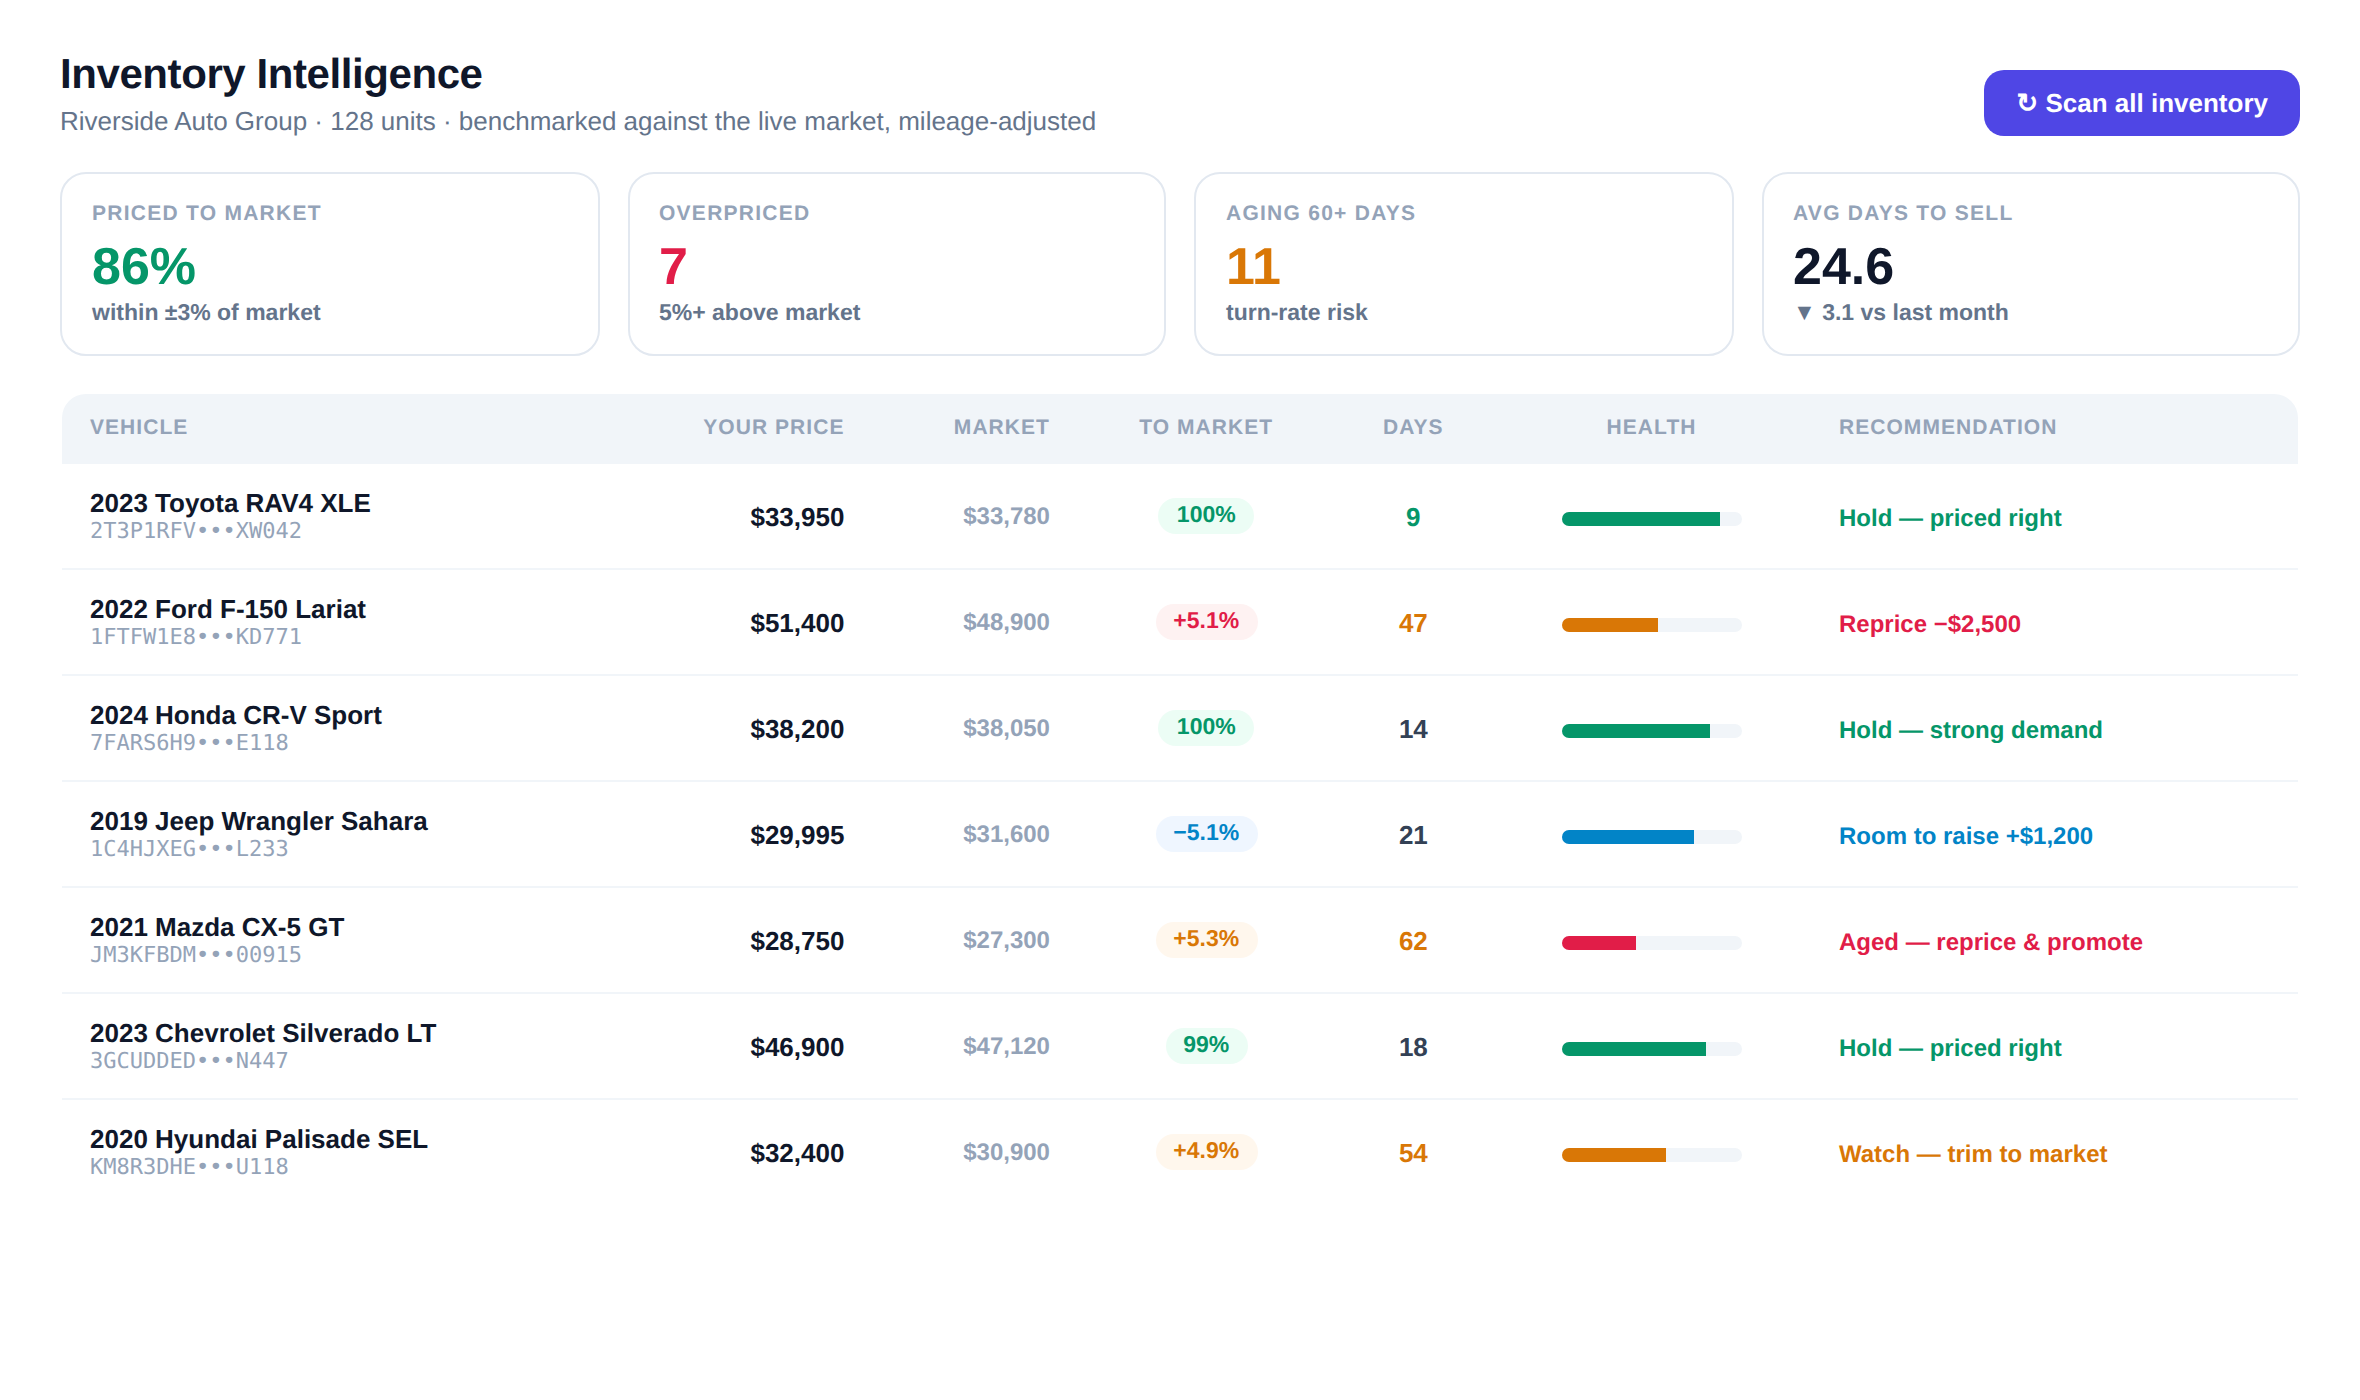Click the Mazda CX-5 red health bar
This screenshot has width=2360, height=1400.
1651,943
